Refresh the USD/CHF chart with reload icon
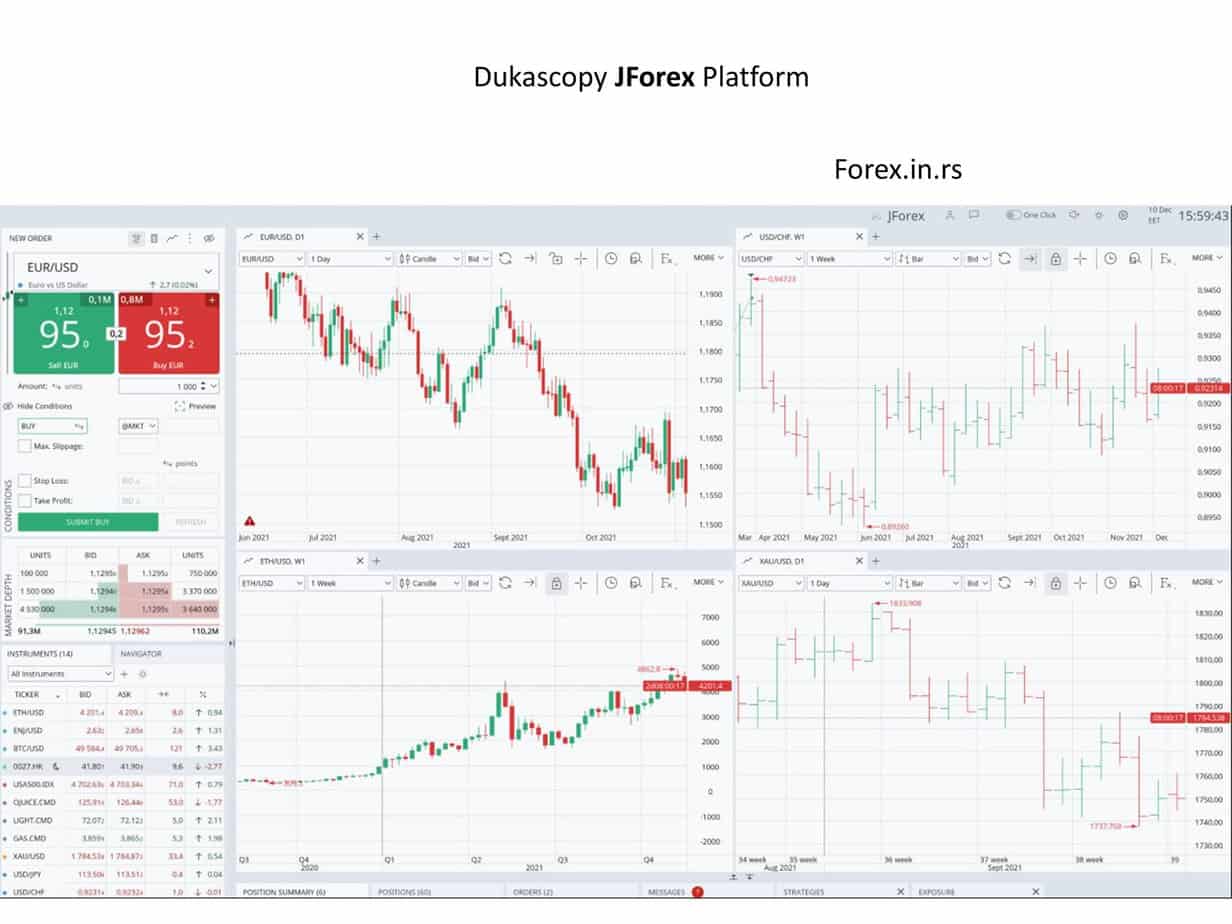Image resolution: width=1232 pixels, height=924 pixels. pyautogui.click(x=1005, y=258)
